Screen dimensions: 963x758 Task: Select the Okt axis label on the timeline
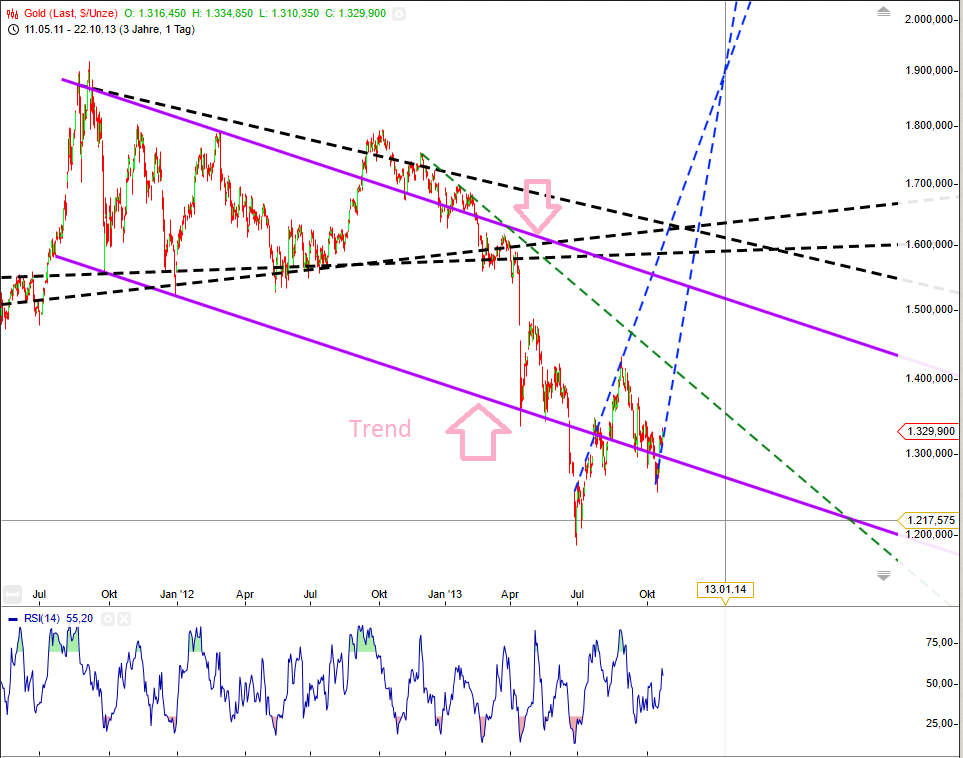click(647, 594)
